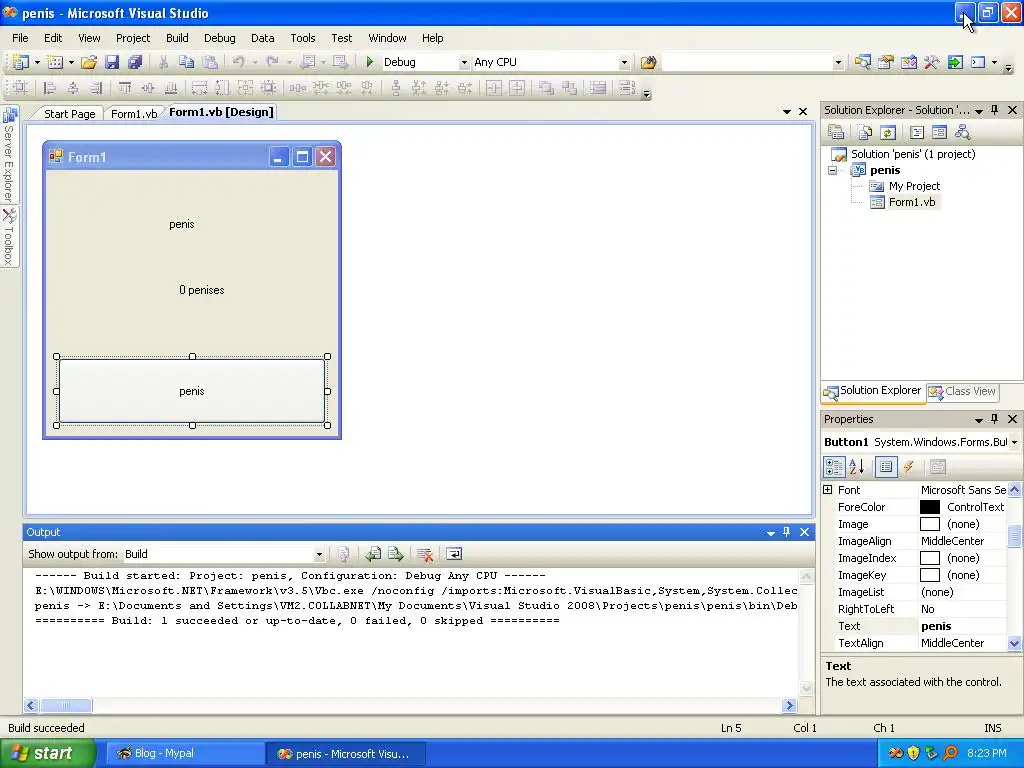Click the Find in Files icon
The width and height of the screenshot is (1024, 768).
click(648, 62)
